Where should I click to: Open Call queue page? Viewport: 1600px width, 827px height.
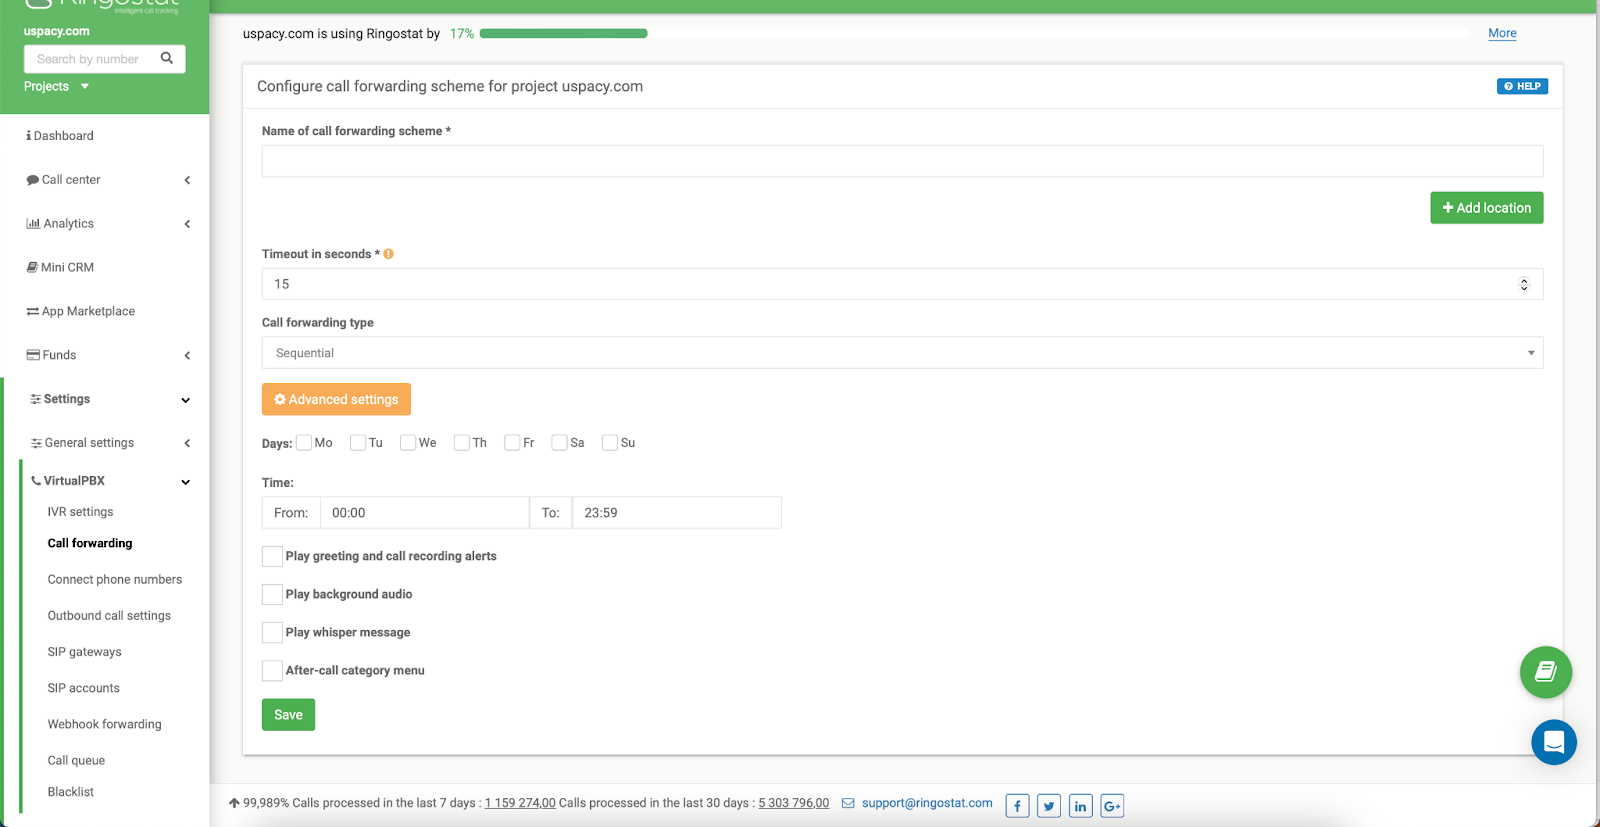click(x=76, y=760)
